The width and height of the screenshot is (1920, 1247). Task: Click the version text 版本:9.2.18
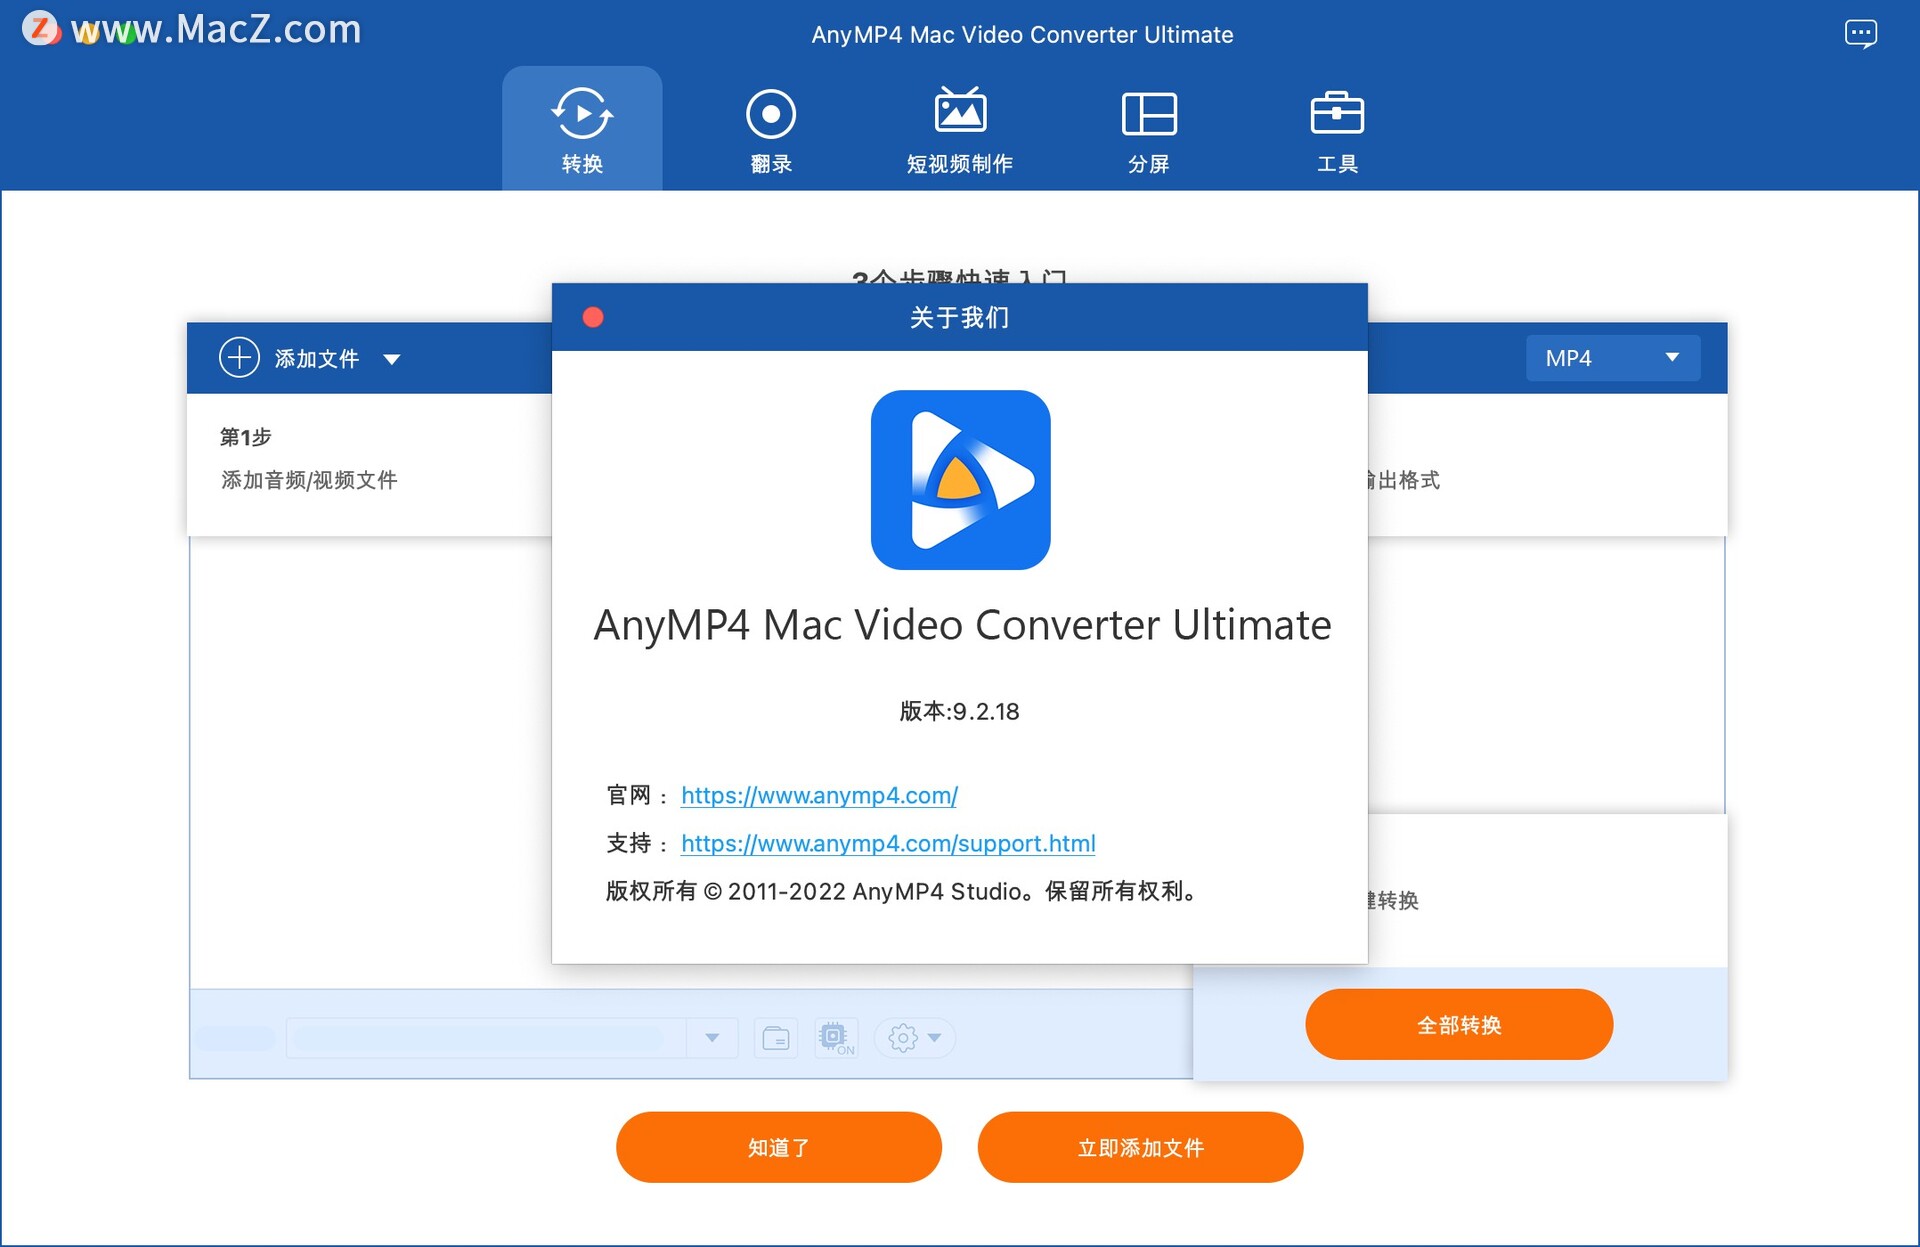click(x=959, y=711)
